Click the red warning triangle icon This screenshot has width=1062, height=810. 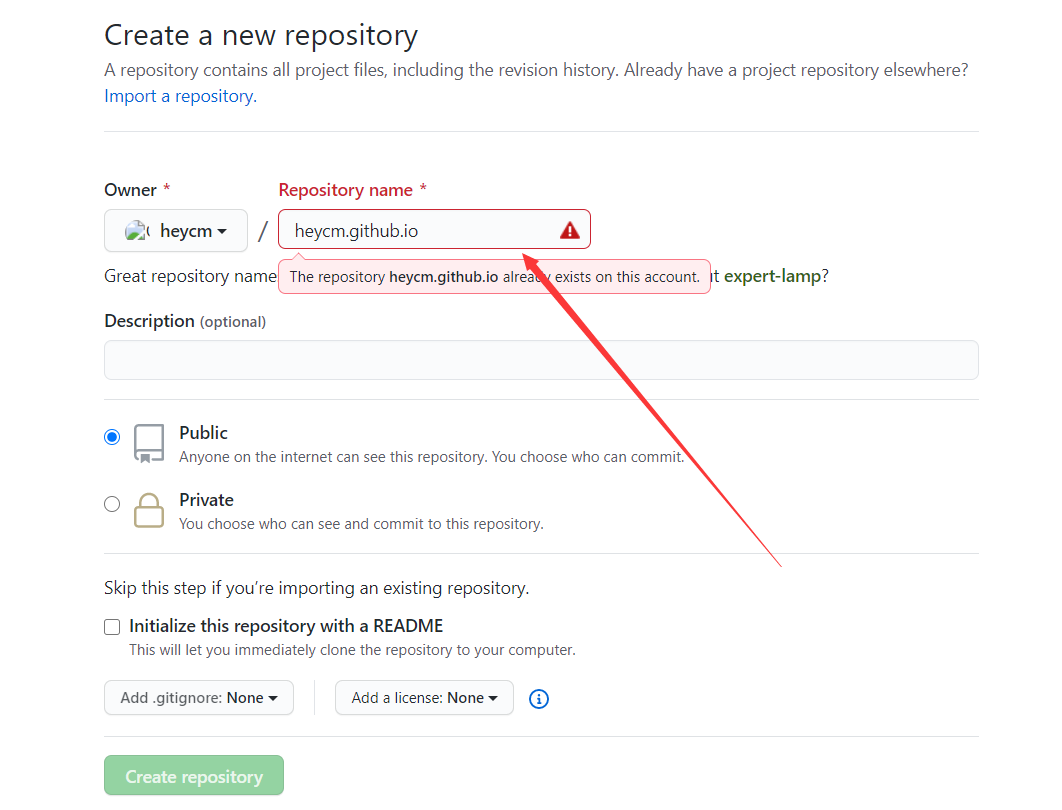click(570, 231)
